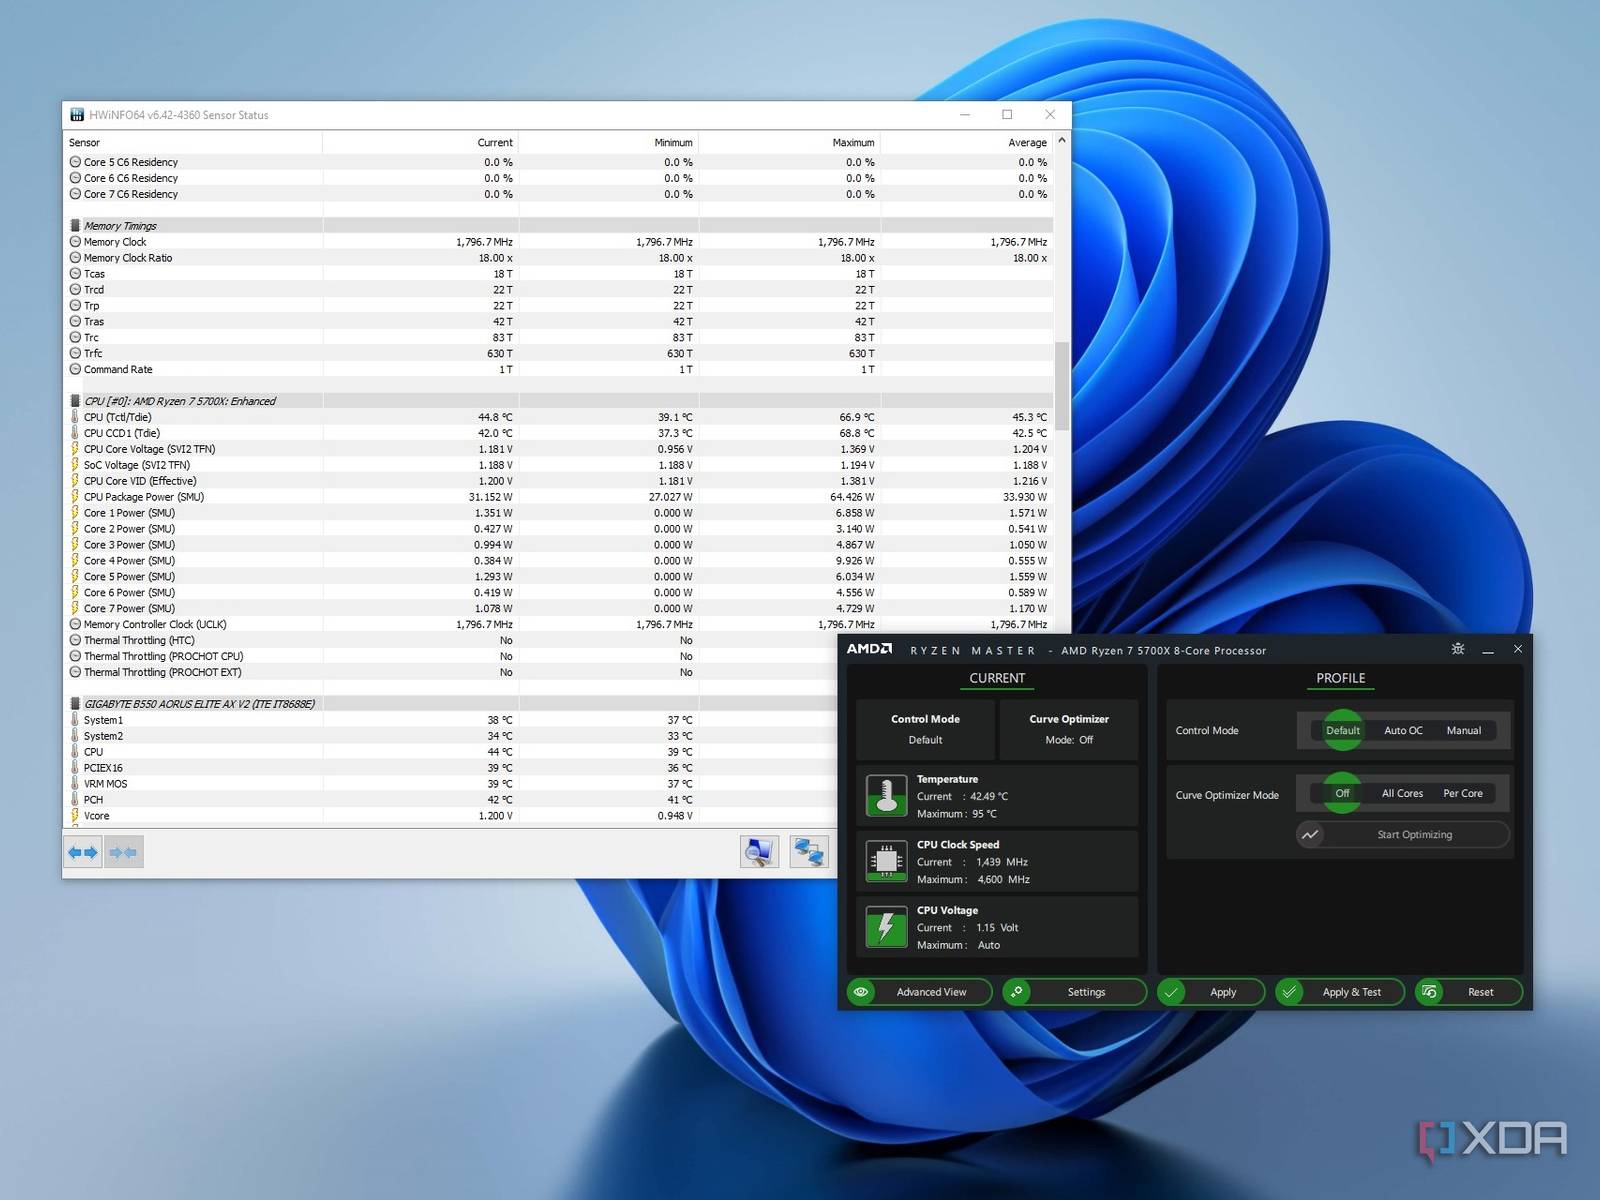The height and width of the screenshot is (1200, 1600).
Task: Set Control Mode to Auto OC
Action: point(1403,731)
